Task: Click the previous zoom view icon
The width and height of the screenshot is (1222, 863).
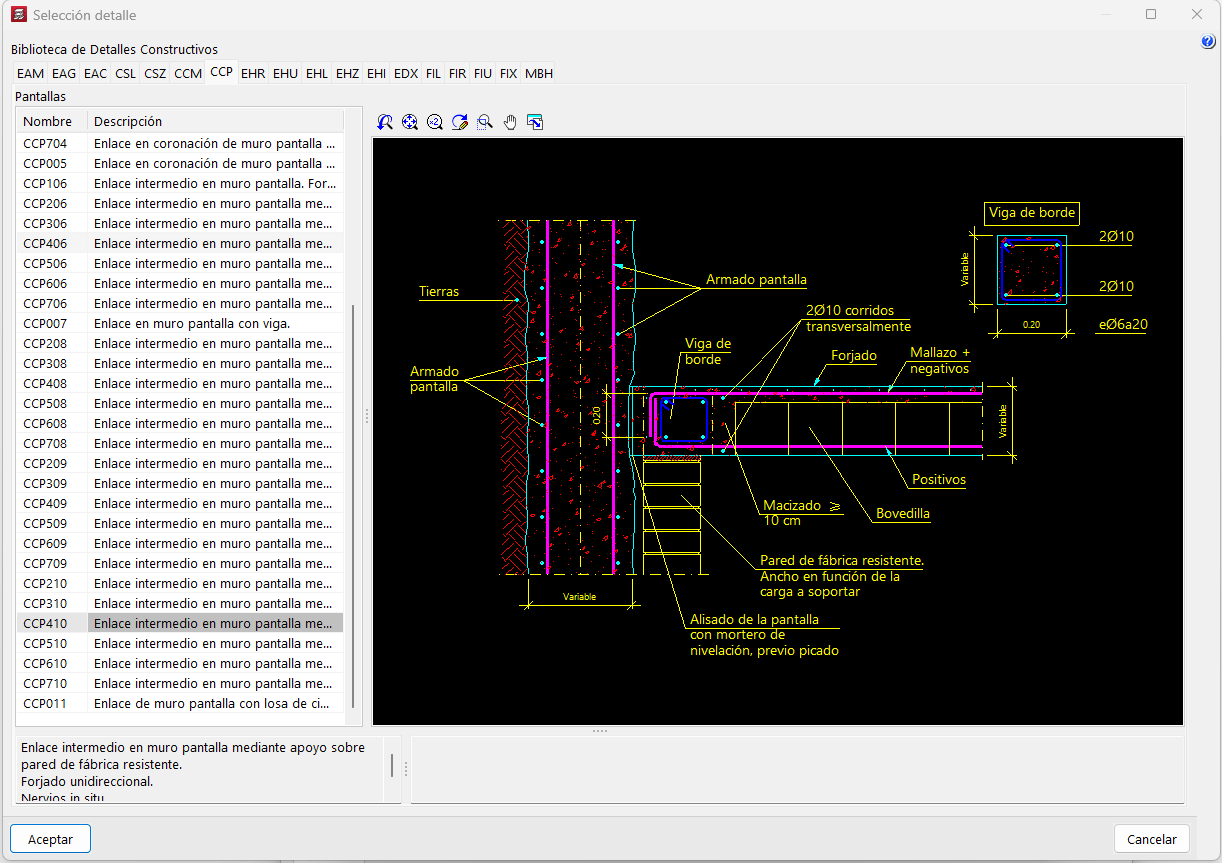Action: (x=385, y=122)
